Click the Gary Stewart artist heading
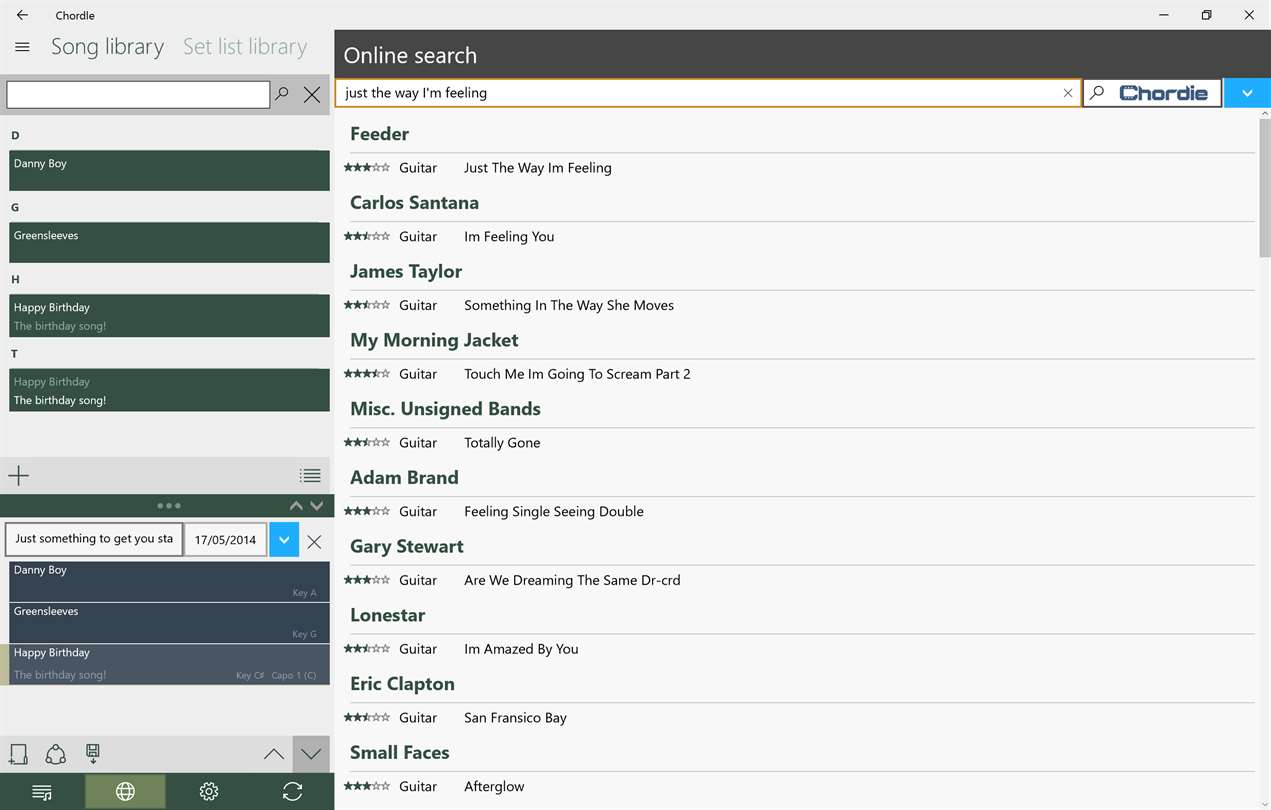Viewport: 1271px width, 810px height. click(407, 547)
